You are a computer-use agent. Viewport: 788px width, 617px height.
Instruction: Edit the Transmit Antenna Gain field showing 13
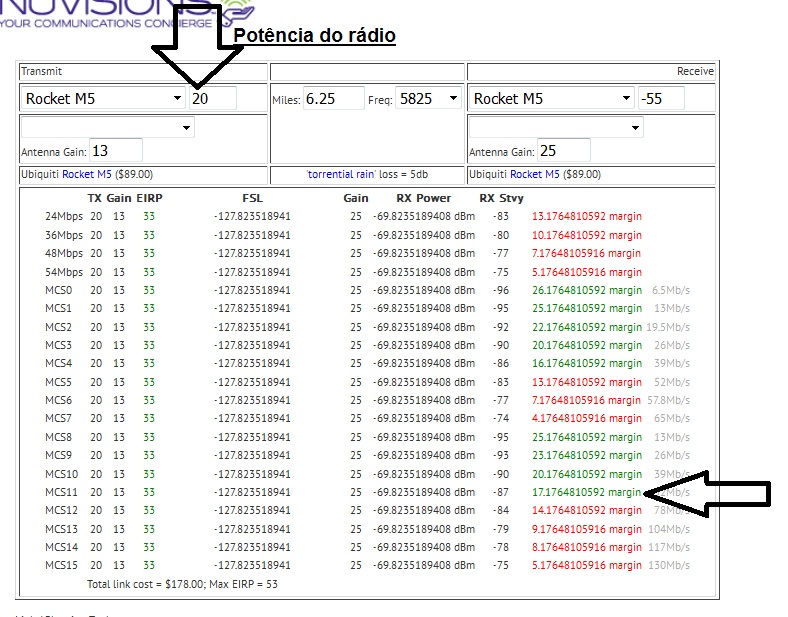pos(116,151)
